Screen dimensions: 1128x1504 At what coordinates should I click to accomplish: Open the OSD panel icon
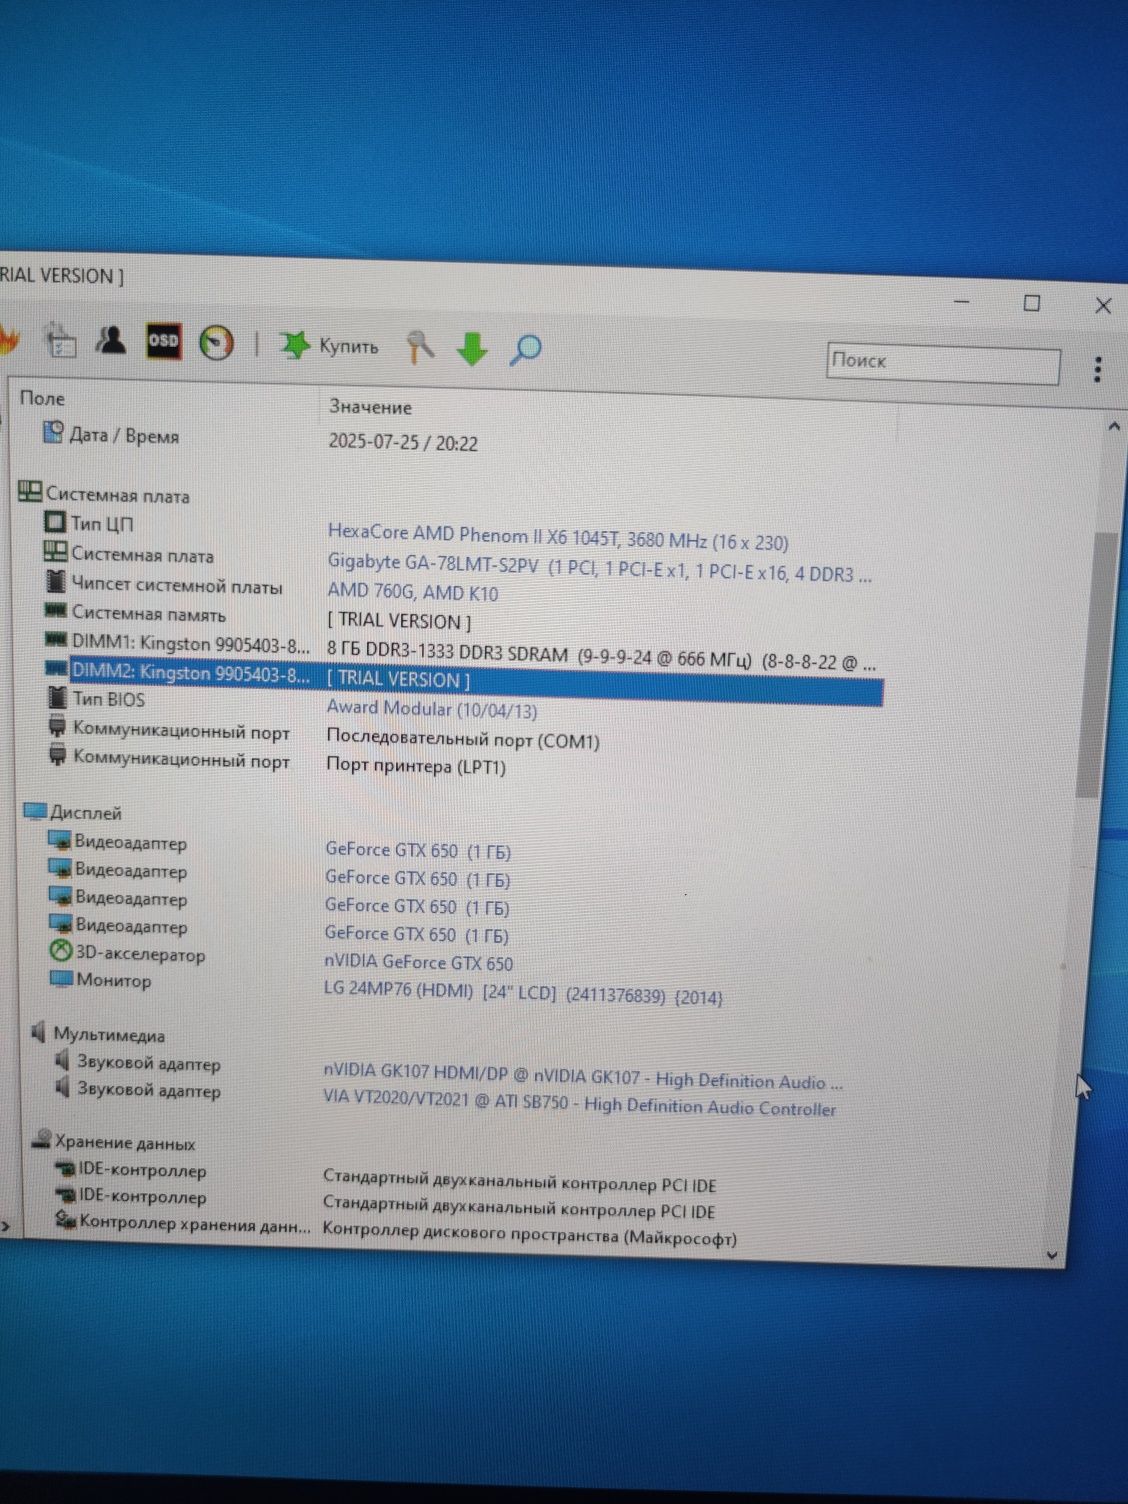[x=163, y=341]
